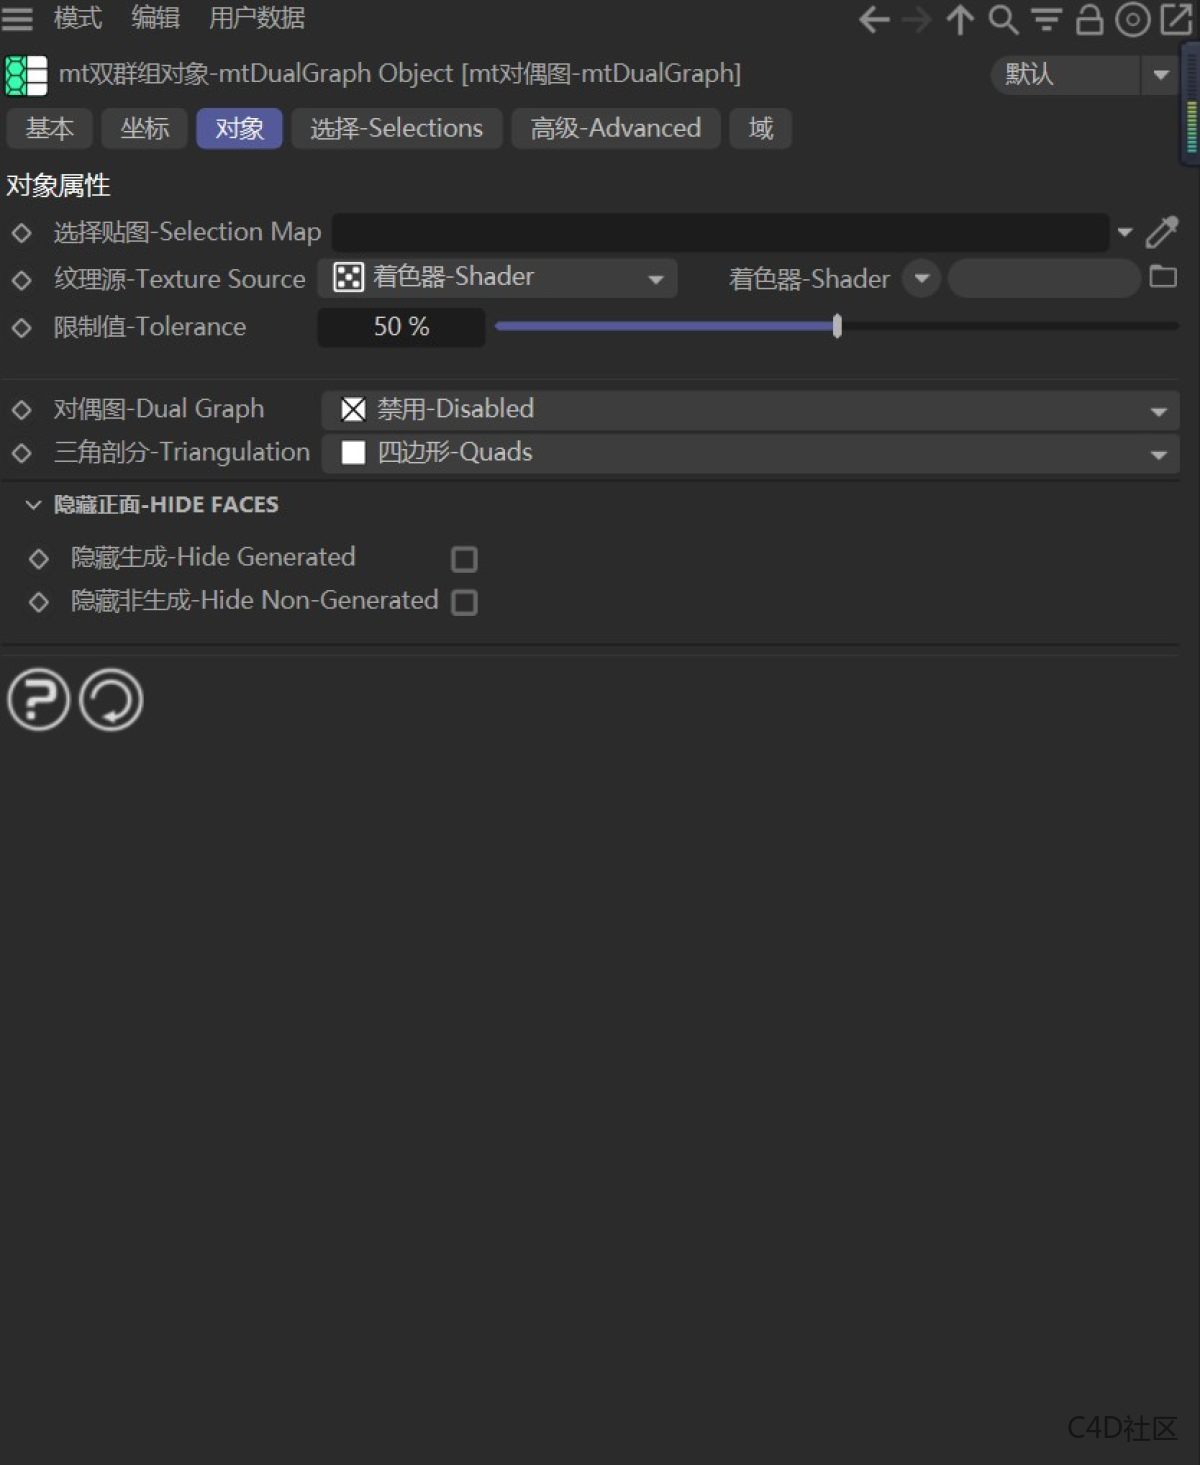Toggle the Triangulation Quads checkbox
The height and width of the screenshot is (1465, 1200).
tap(353, 452)
